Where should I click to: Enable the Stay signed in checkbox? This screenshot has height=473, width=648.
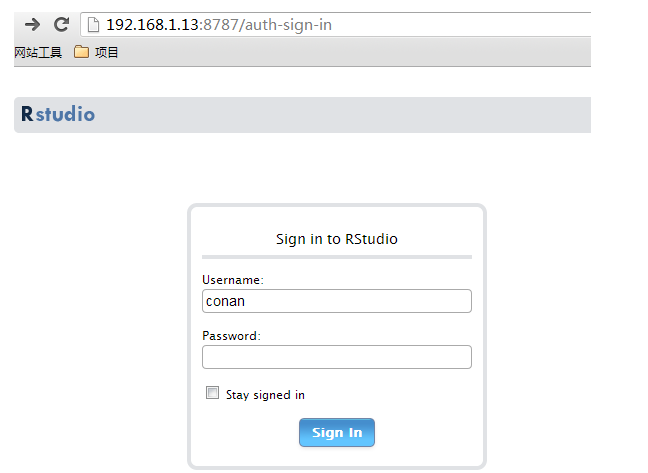point(212,392)
